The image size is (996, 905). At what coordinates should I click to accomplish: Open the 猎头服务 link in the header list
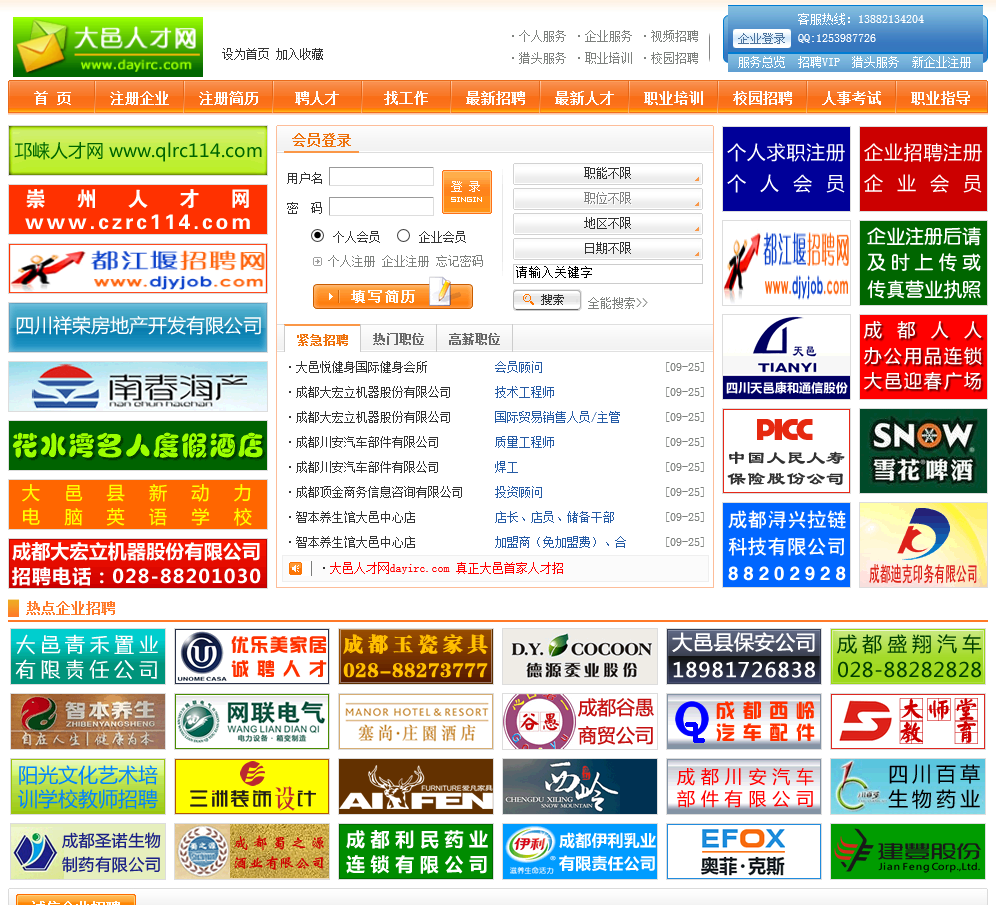pos(542,58)
